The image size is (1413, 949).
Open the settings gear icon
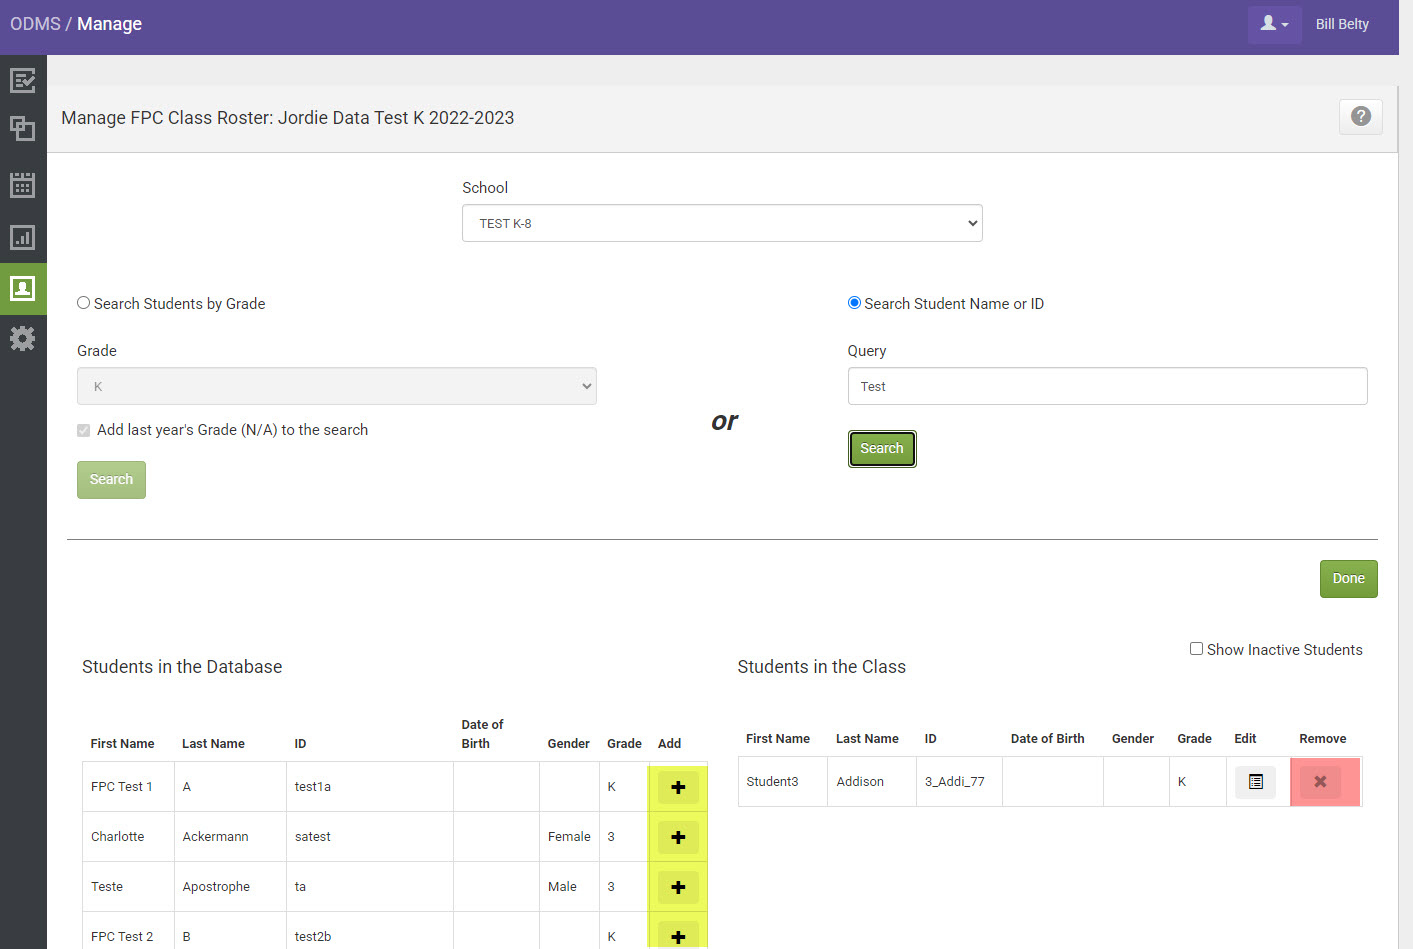(23, 338)
